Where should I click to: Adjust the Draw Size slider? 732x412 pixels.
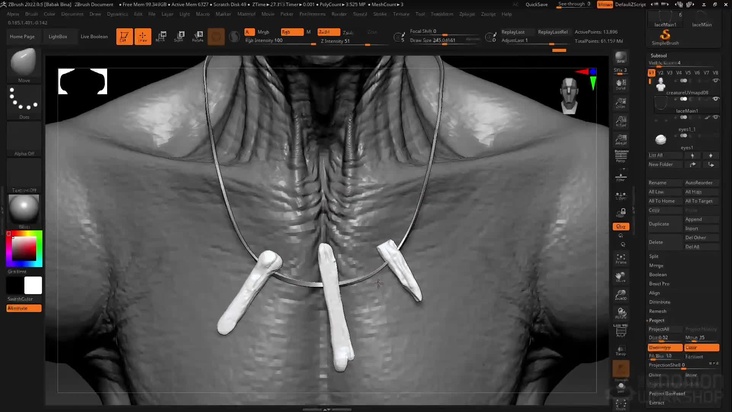(444, 40)
